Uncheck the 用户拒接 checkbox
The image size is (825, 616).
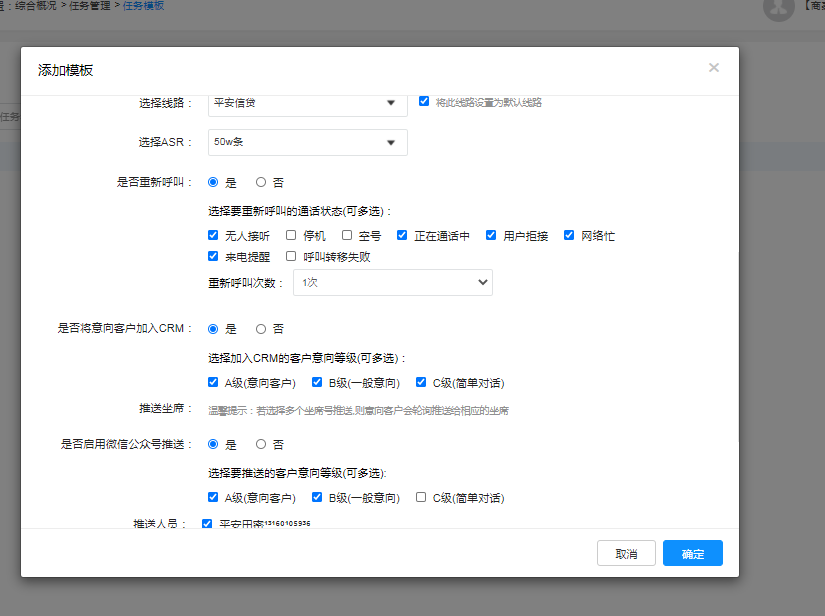[x=491, y=235]
